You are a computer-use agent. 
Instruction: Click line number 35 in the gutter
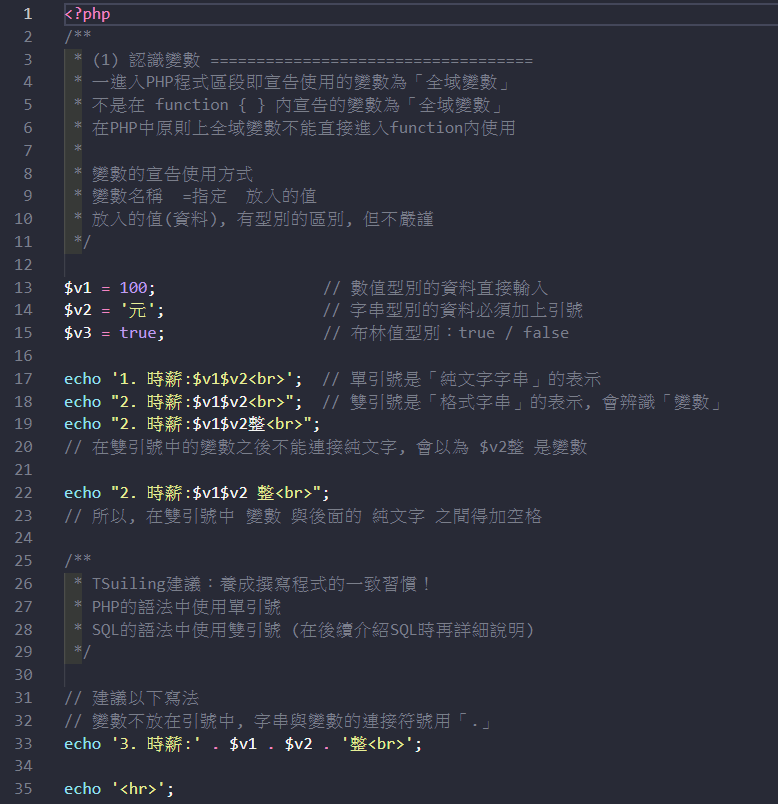[24, 789]
